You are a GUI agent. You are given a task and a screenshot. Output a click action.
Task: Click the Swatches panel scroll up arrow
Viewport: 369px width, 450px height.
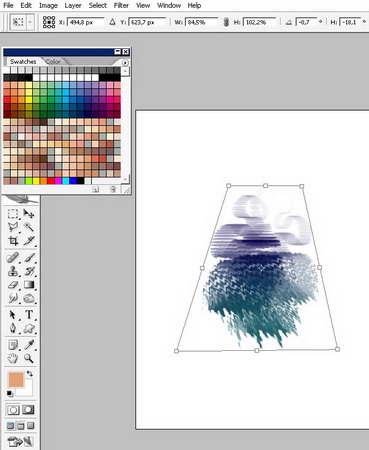[125, 71]
